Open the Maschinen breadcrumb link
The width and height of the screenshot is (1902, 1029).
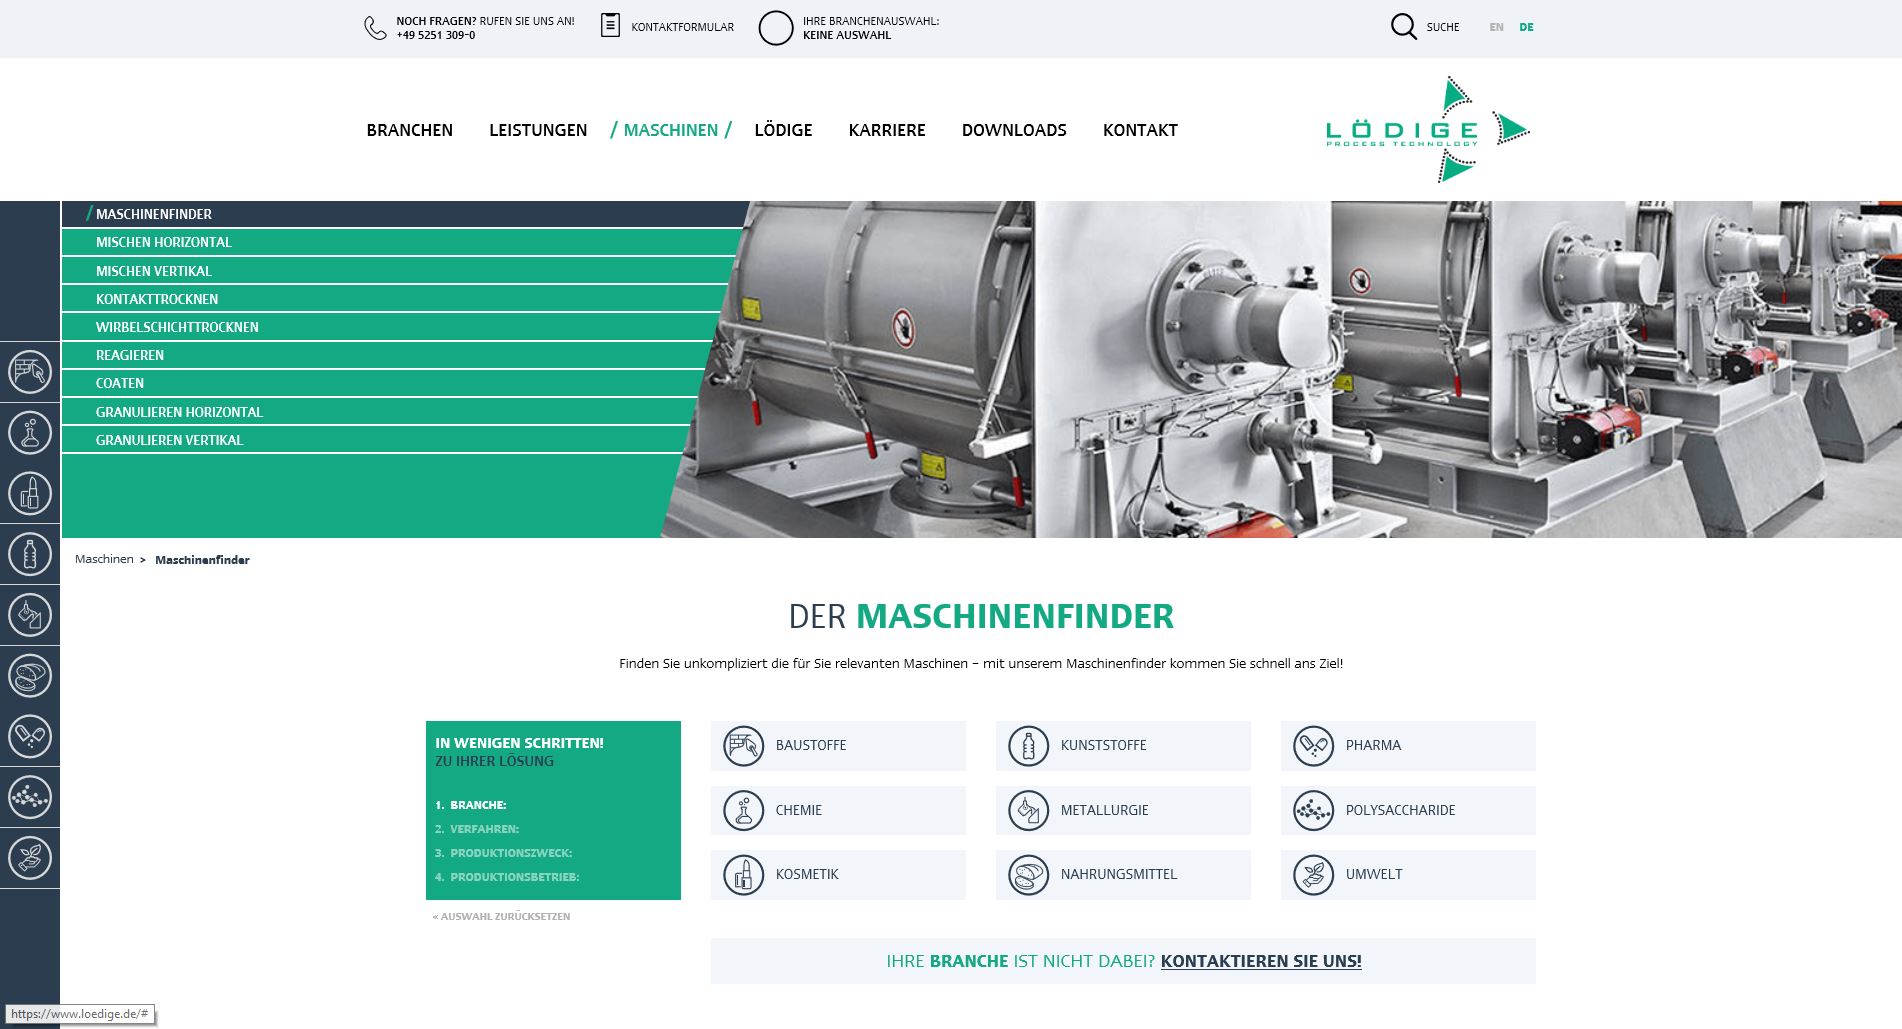coord(104,560)
